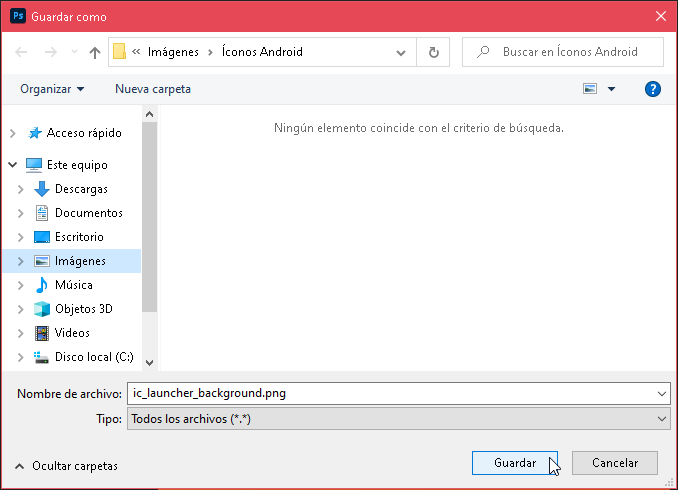Change the view using the view icon

click(x=590, y=89)
